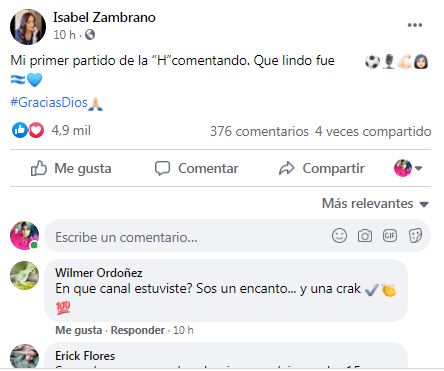Like the post with Me gusta
The width and height of the screenshot is (444, 371).
(71, 168)
